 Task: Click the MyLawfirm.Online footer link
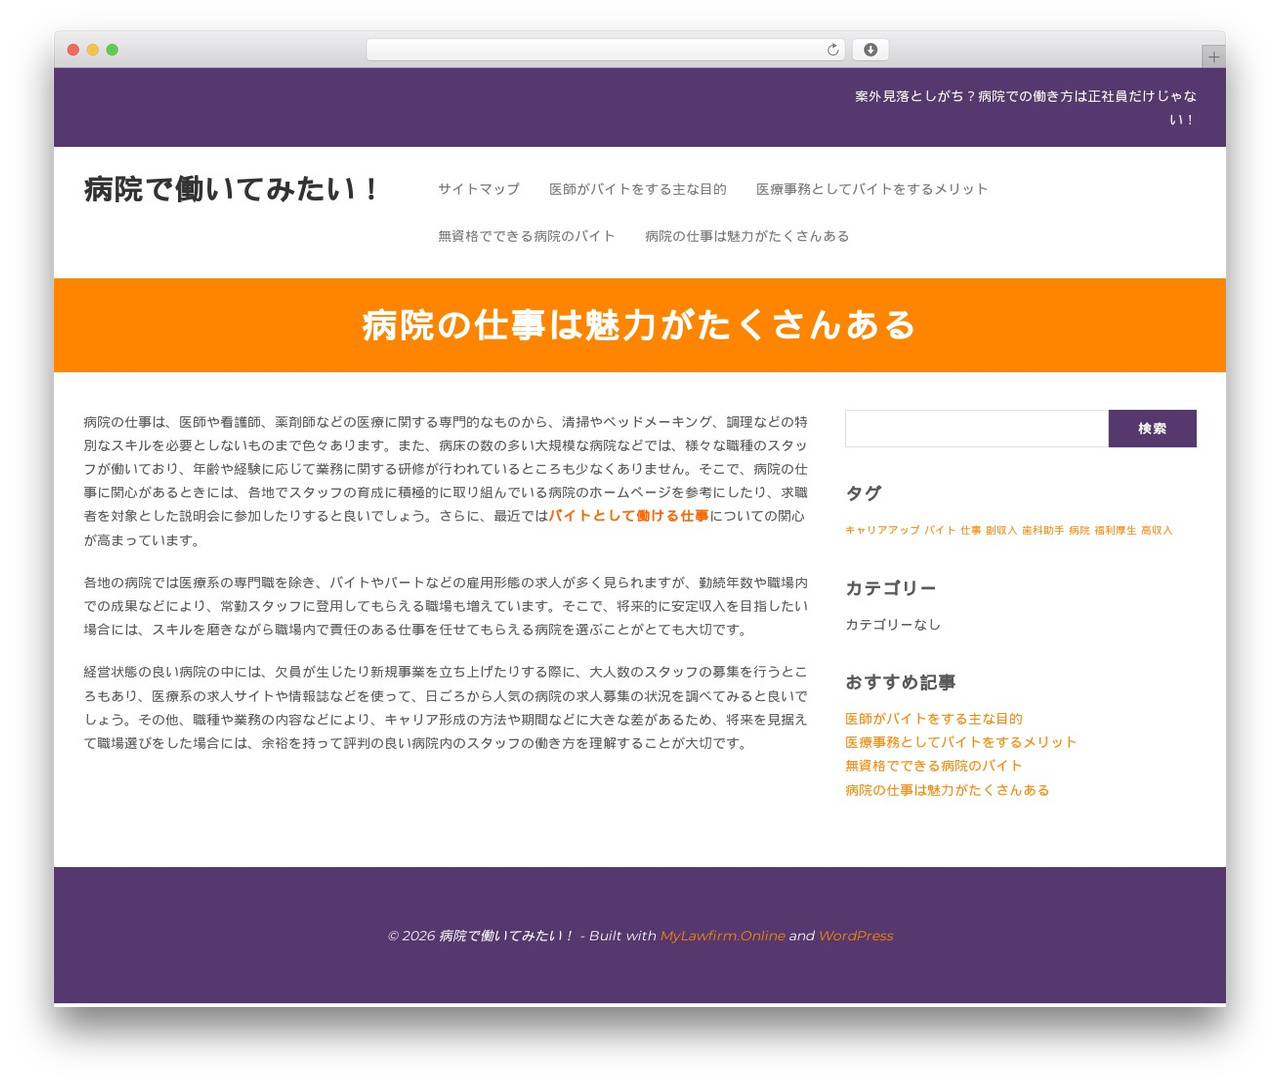[722, 936]
